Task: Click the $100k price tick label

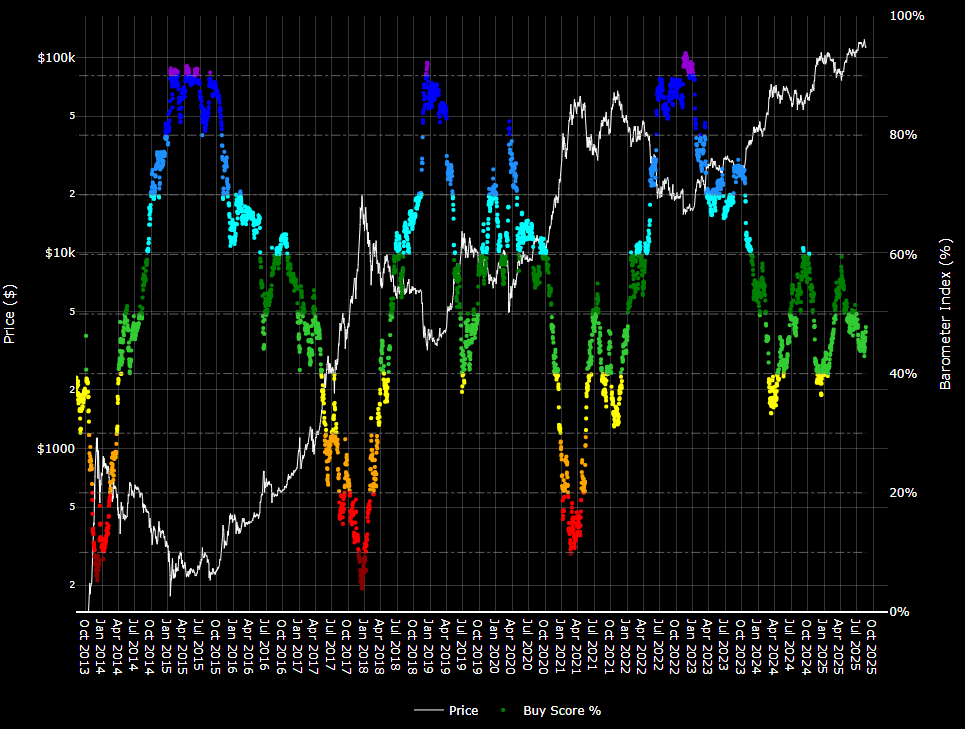Action: [x=57, y=58]
